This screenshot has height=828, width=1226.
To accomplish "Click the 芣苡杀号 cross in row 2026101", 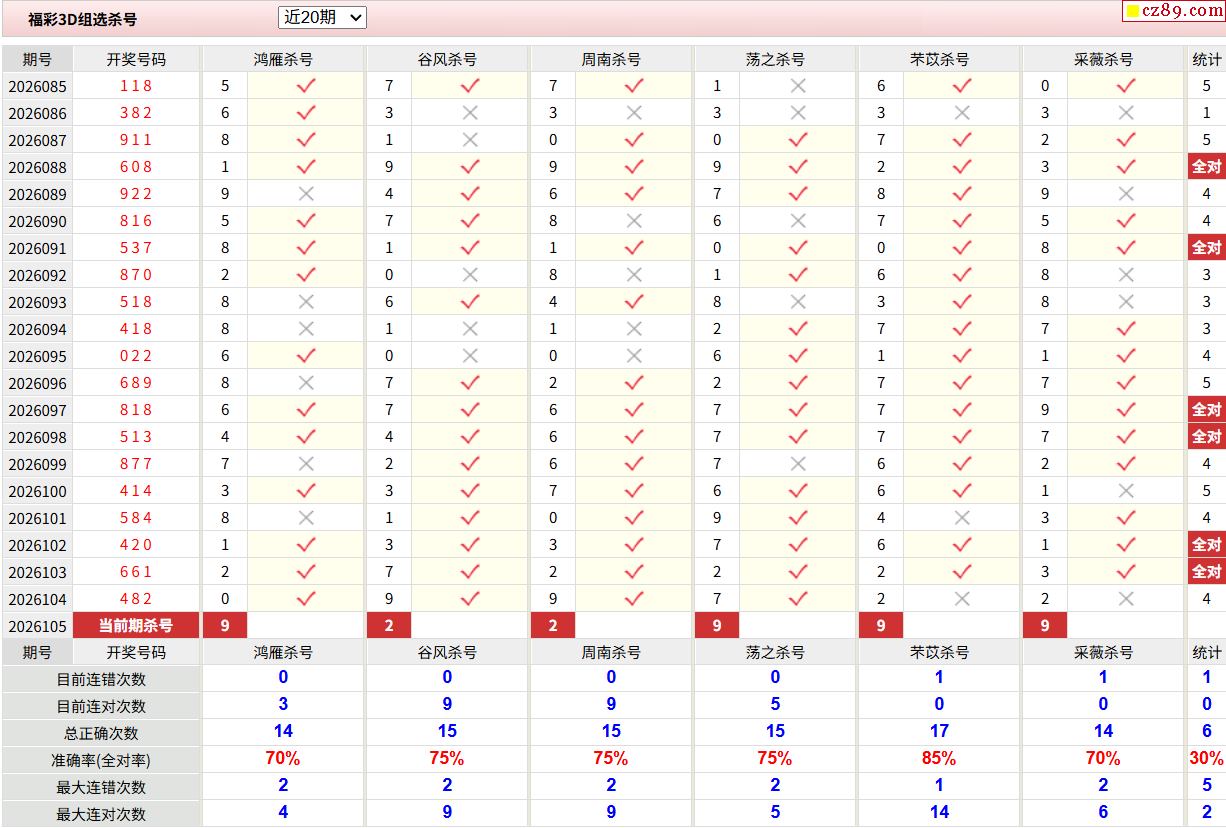I will 961,518.
